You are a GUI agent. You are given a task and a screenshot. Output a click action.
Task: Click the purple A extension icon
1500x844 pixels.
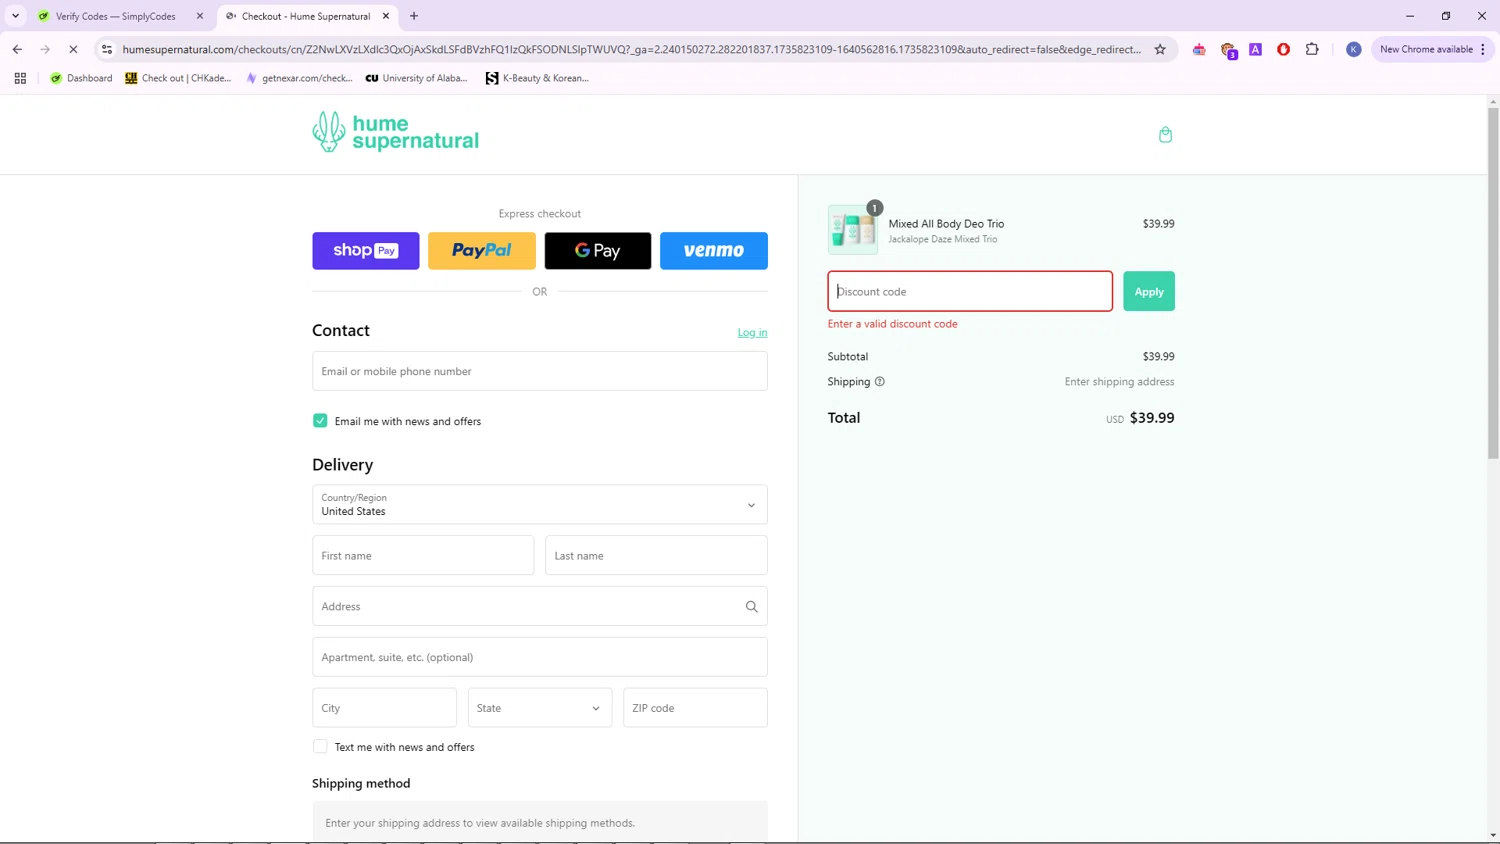pos(1255,49)
